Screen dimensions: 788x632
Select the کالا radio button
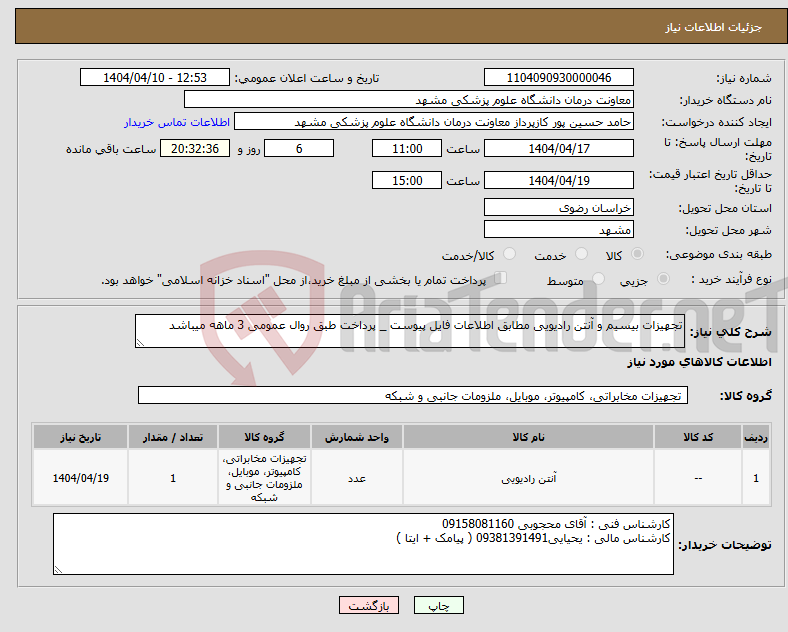(x=637, y=254)
